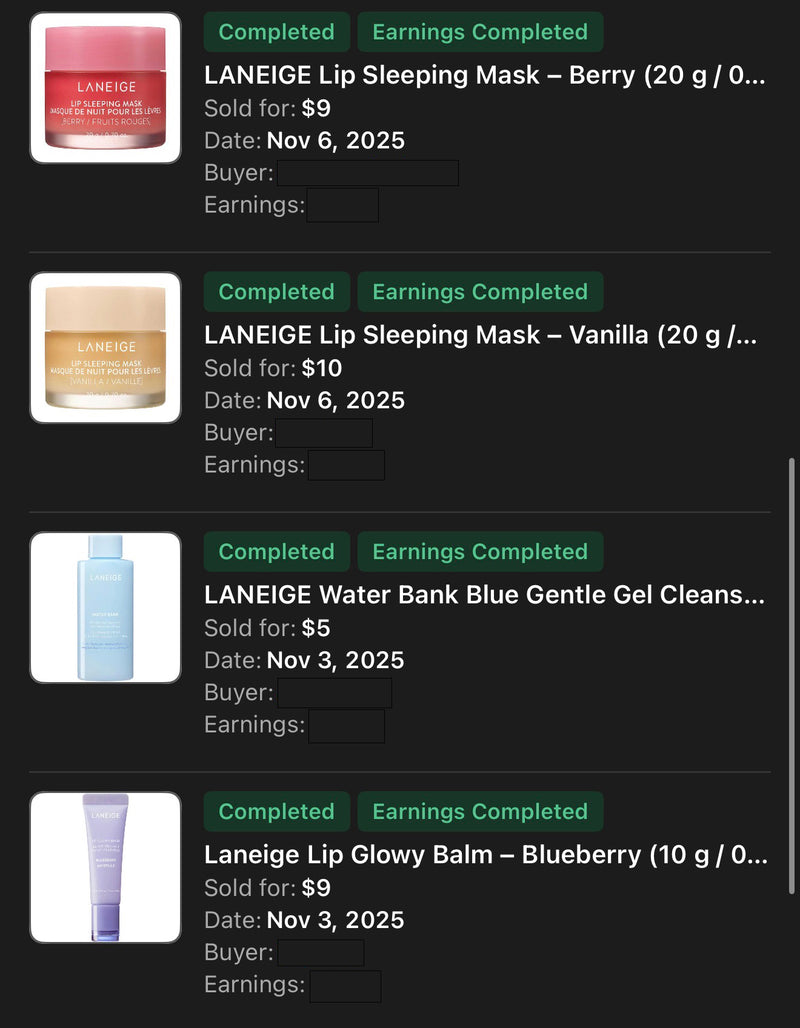Viewport: 800px width, 1028px height.
Task: Click the Completed badge on the Blueberry balm
Action: coord(276,812)
